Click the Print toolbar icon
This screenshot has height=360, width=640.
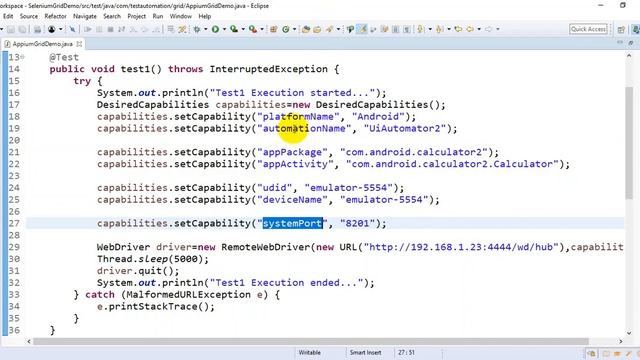pyautogui.click(x=37, y=29)
